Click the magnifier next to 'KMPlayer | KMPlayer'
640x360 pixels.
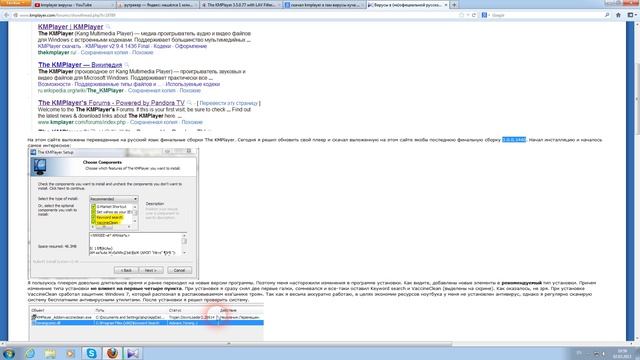pos(108,27)
